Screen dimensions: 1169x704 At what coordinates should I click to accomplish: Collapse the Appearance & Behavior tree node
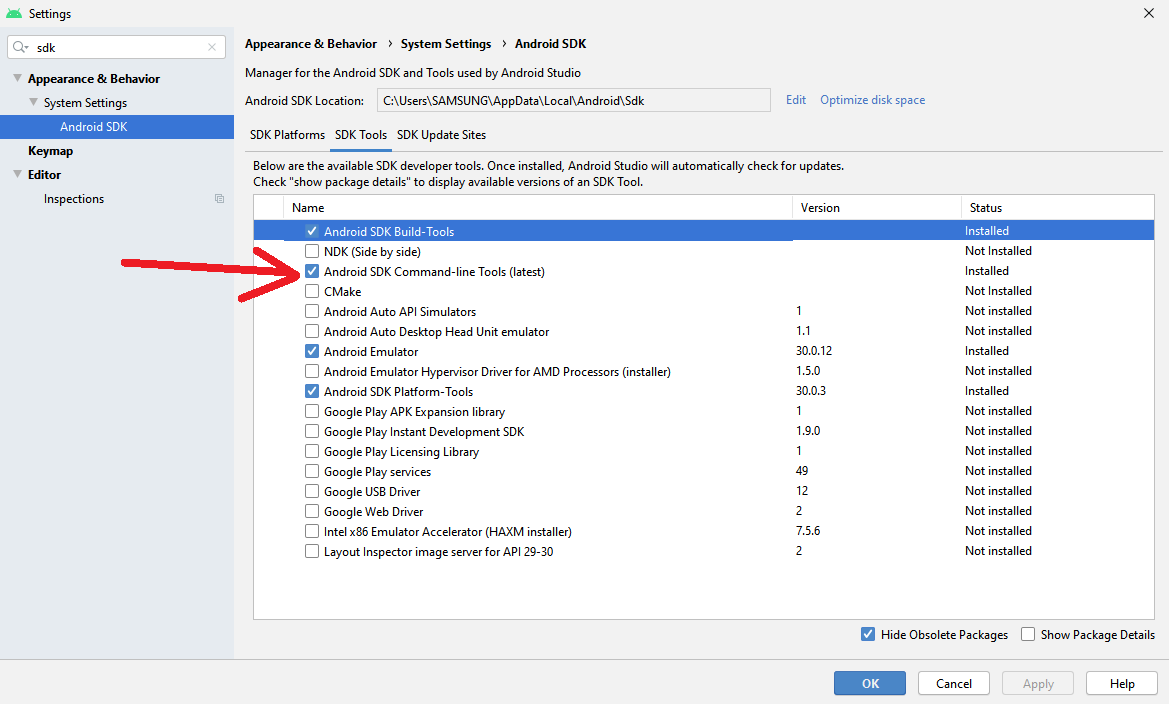[17, 78]
